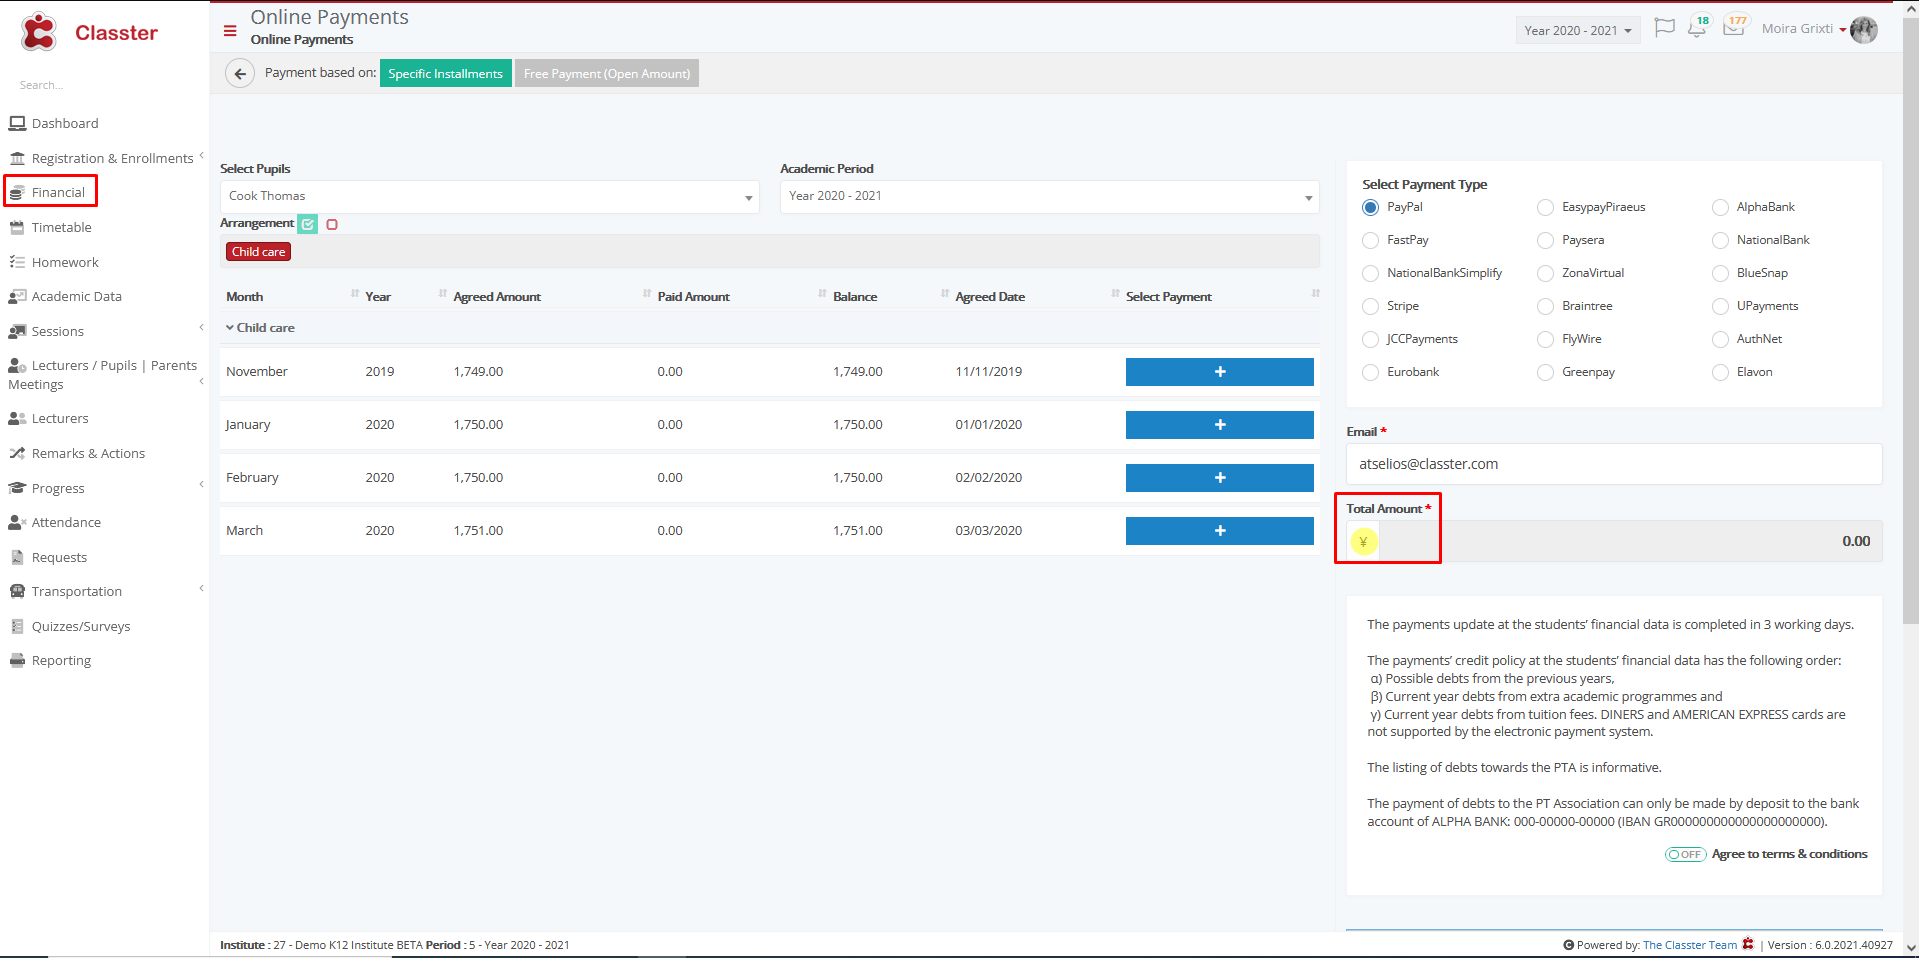Select the EasypayPiraeus radio button
This screenshot has height=958, width=1919.
pyautogui.click(x=1546, y=207)
